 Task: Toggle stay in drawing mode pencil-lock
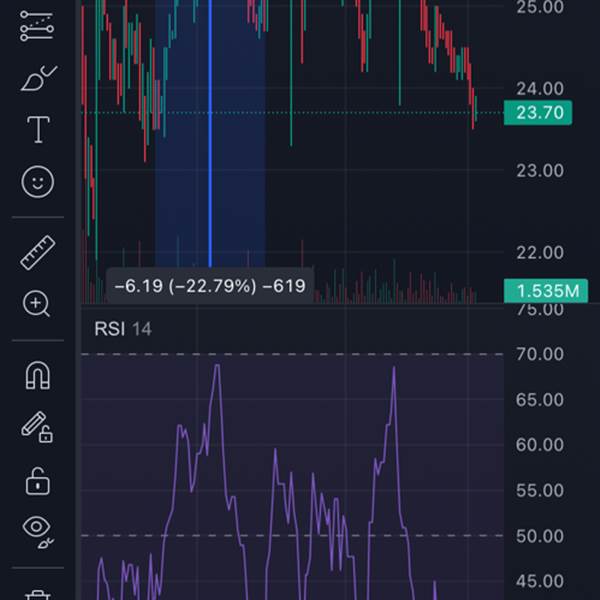point(38,428)
